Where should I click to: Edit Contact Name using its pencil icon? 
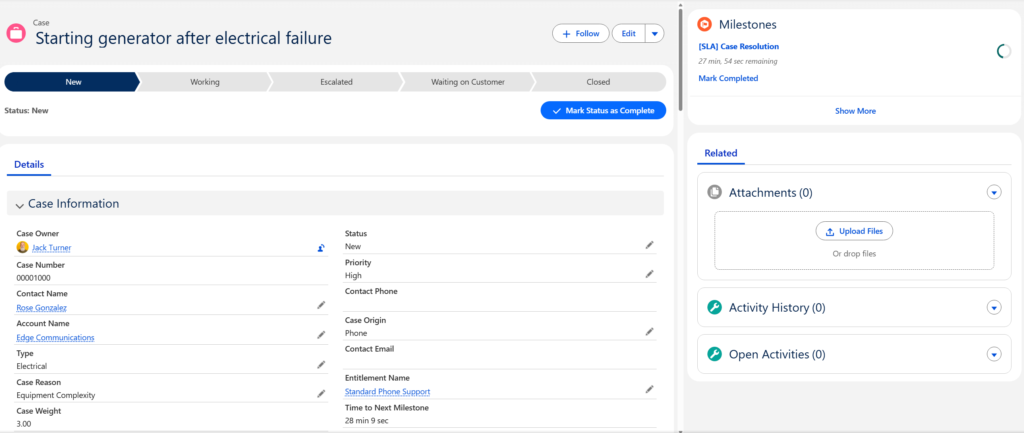[x=321, y=305]
